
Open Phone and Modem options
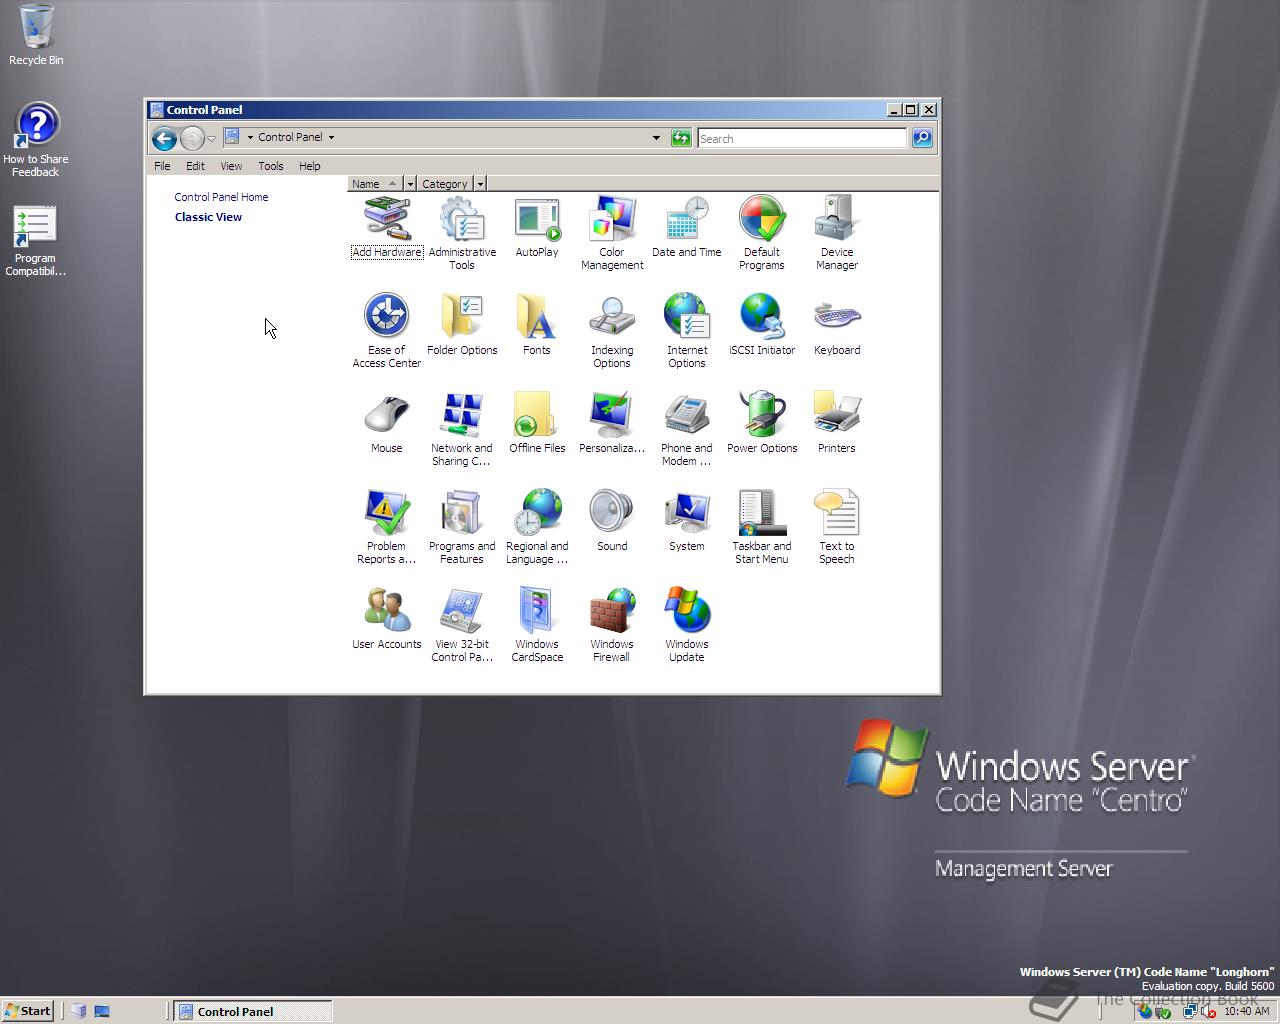(687, 430)
